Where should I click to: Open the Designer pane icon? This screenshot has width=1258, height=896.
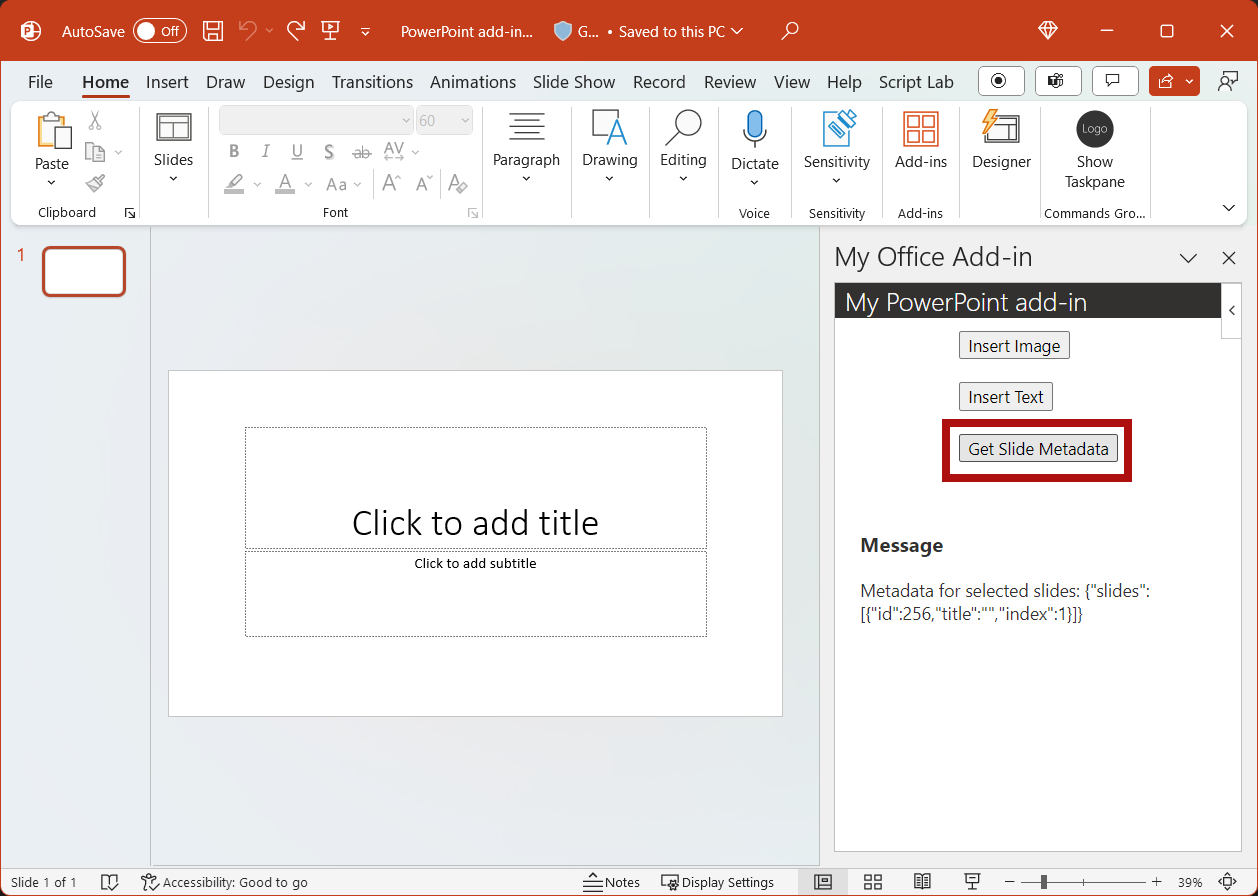[1000, 135]
